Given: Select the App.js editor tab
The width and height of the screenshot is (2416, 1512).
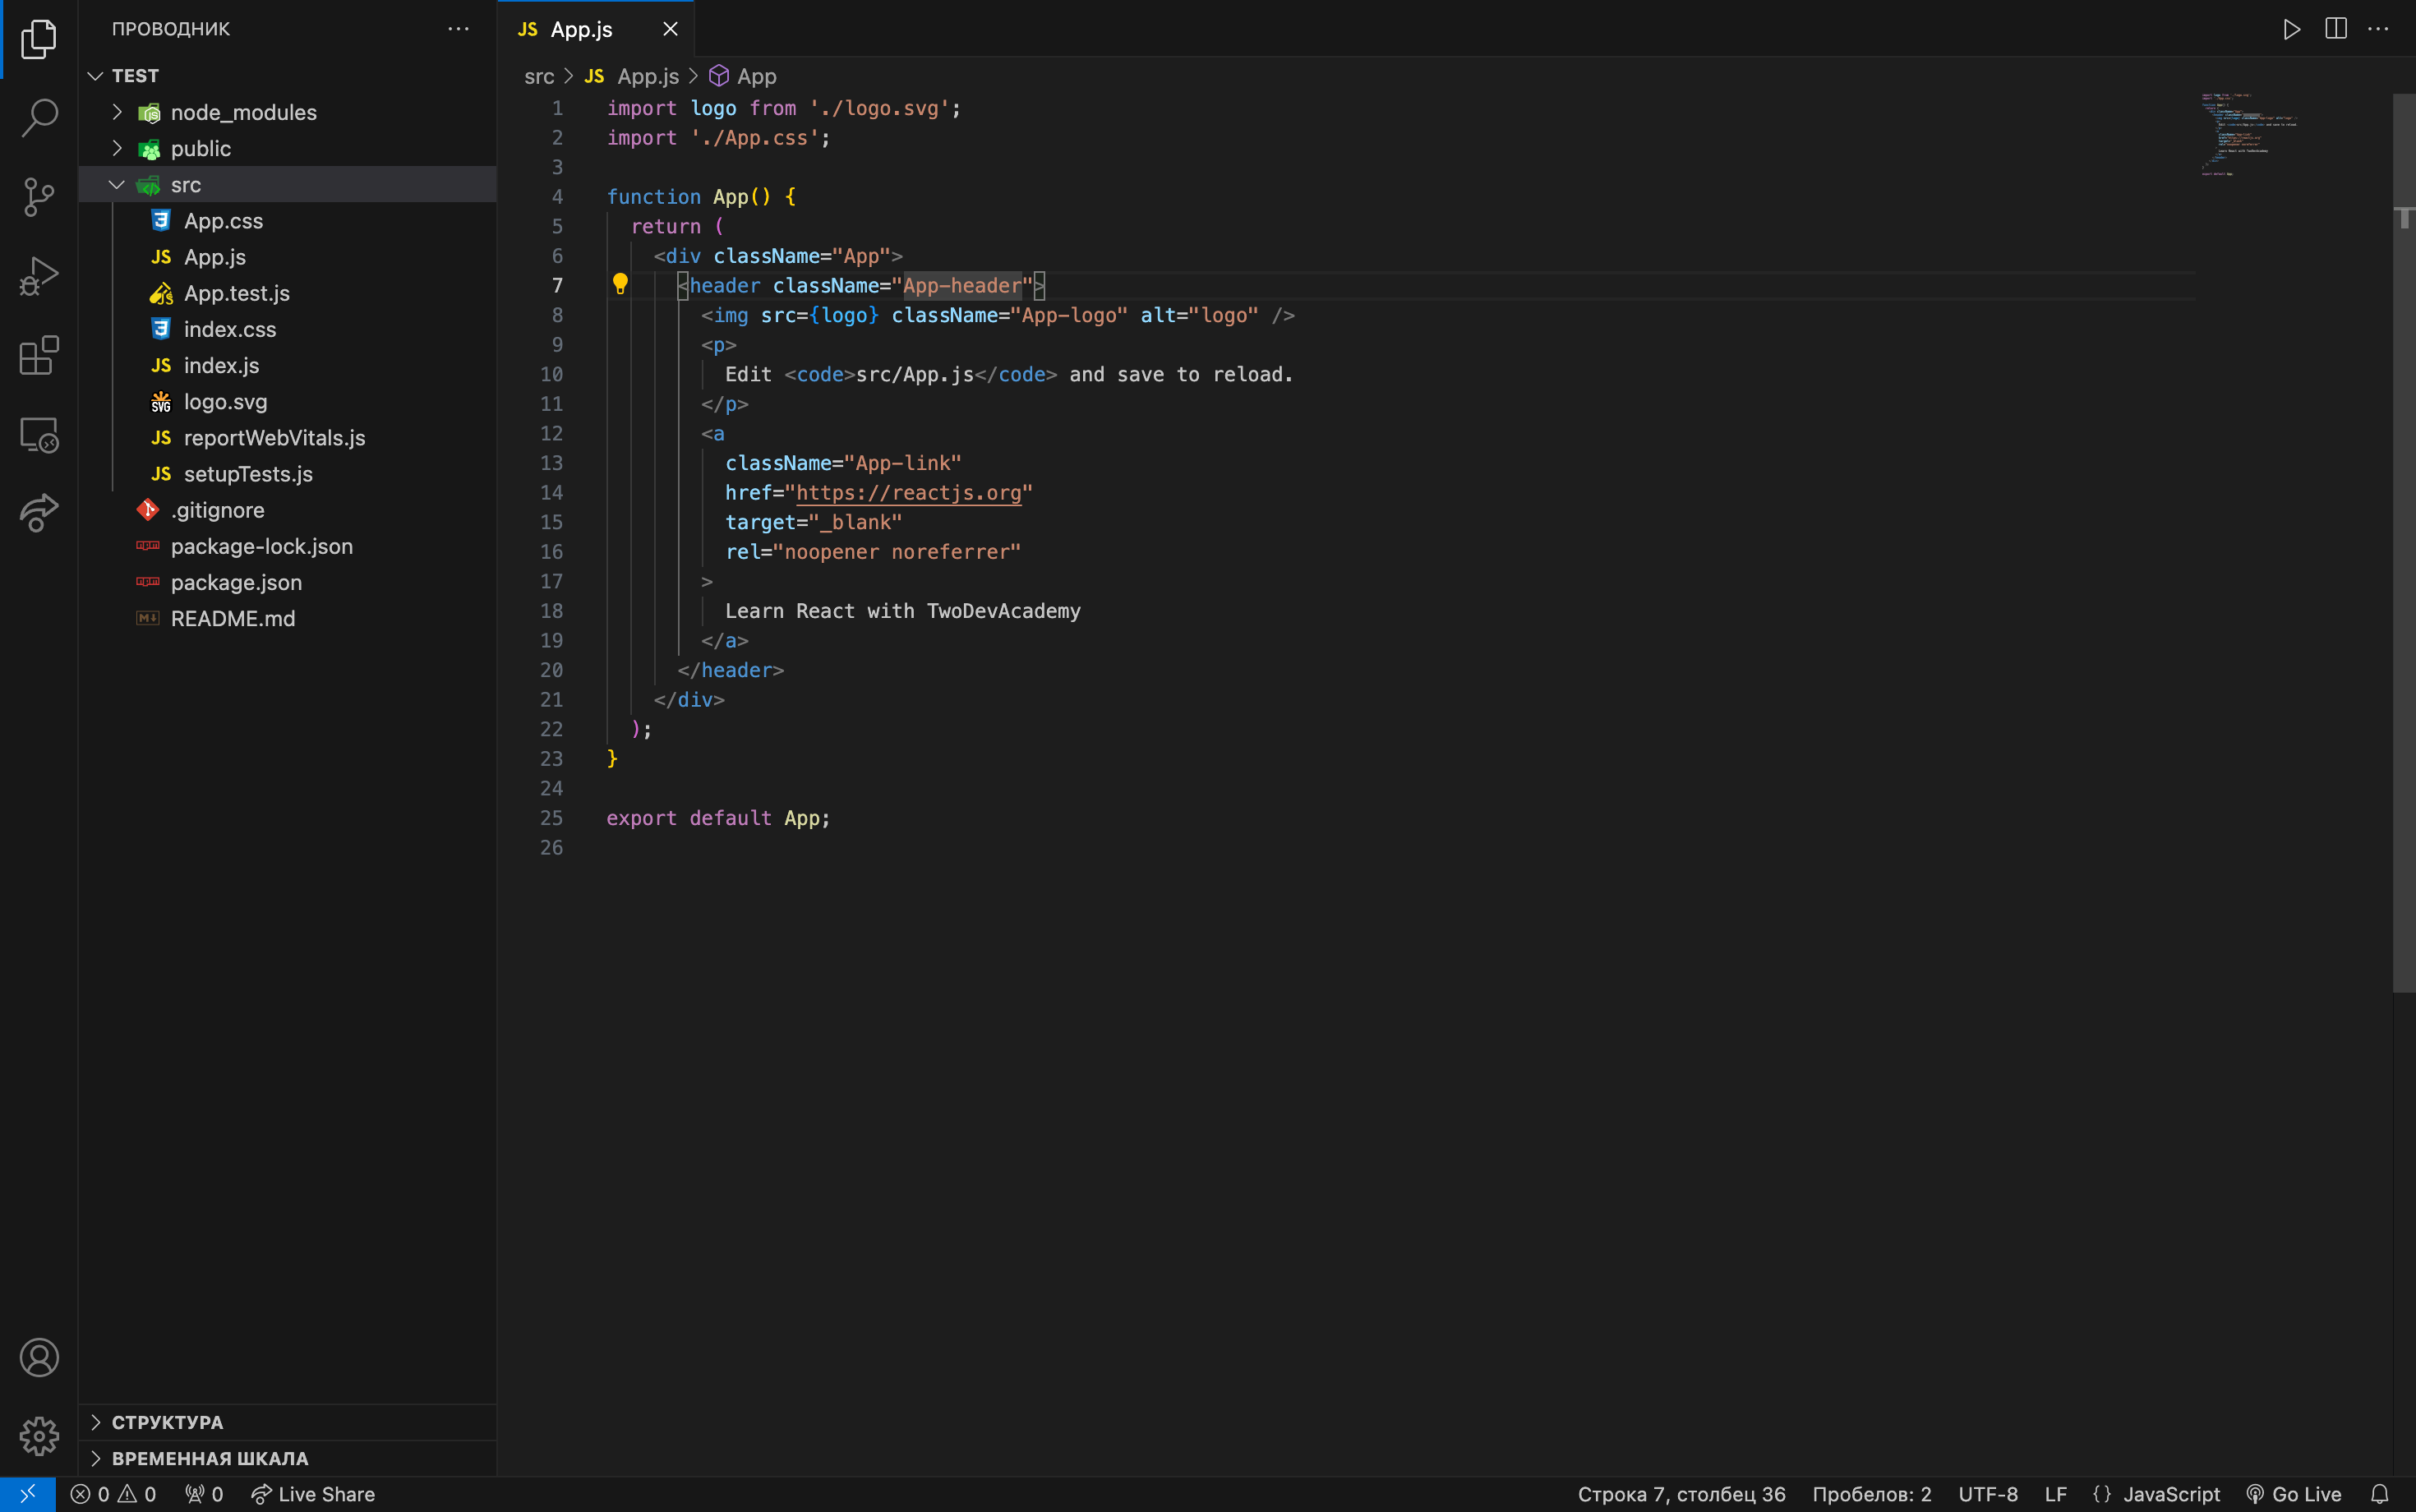Looking at the screenshot, I should [581, 29].
